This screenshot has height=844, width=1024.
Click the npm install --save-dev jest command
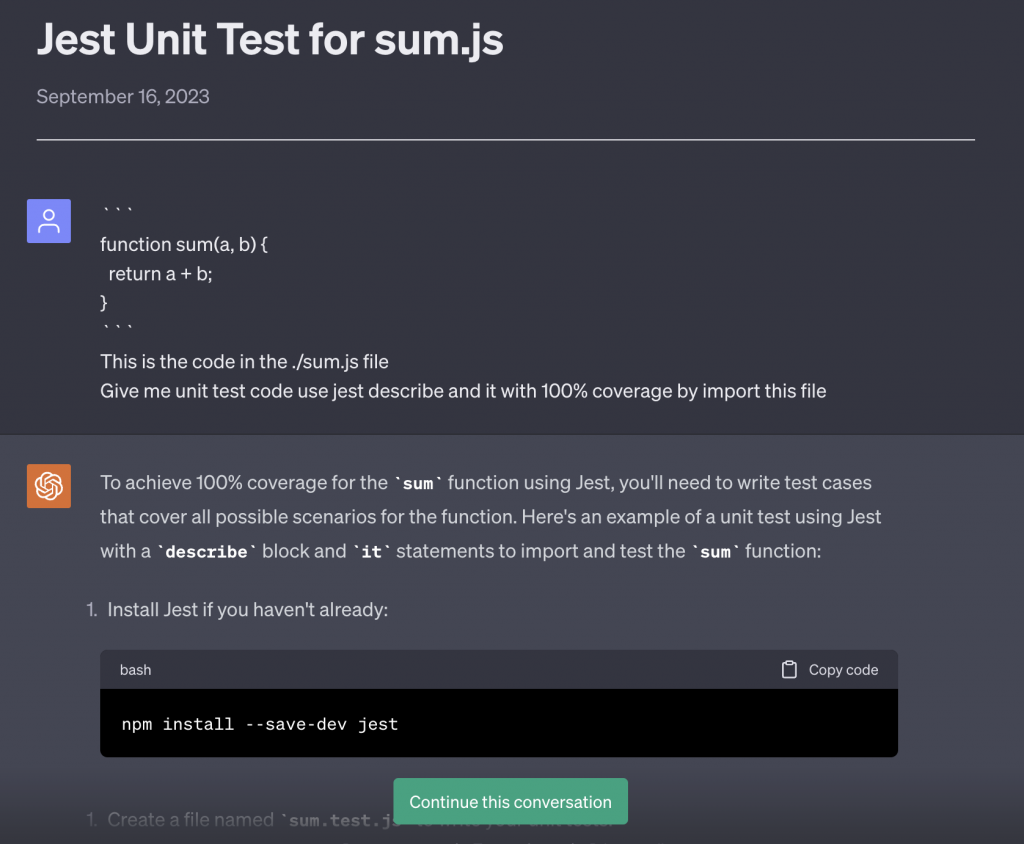260,724
